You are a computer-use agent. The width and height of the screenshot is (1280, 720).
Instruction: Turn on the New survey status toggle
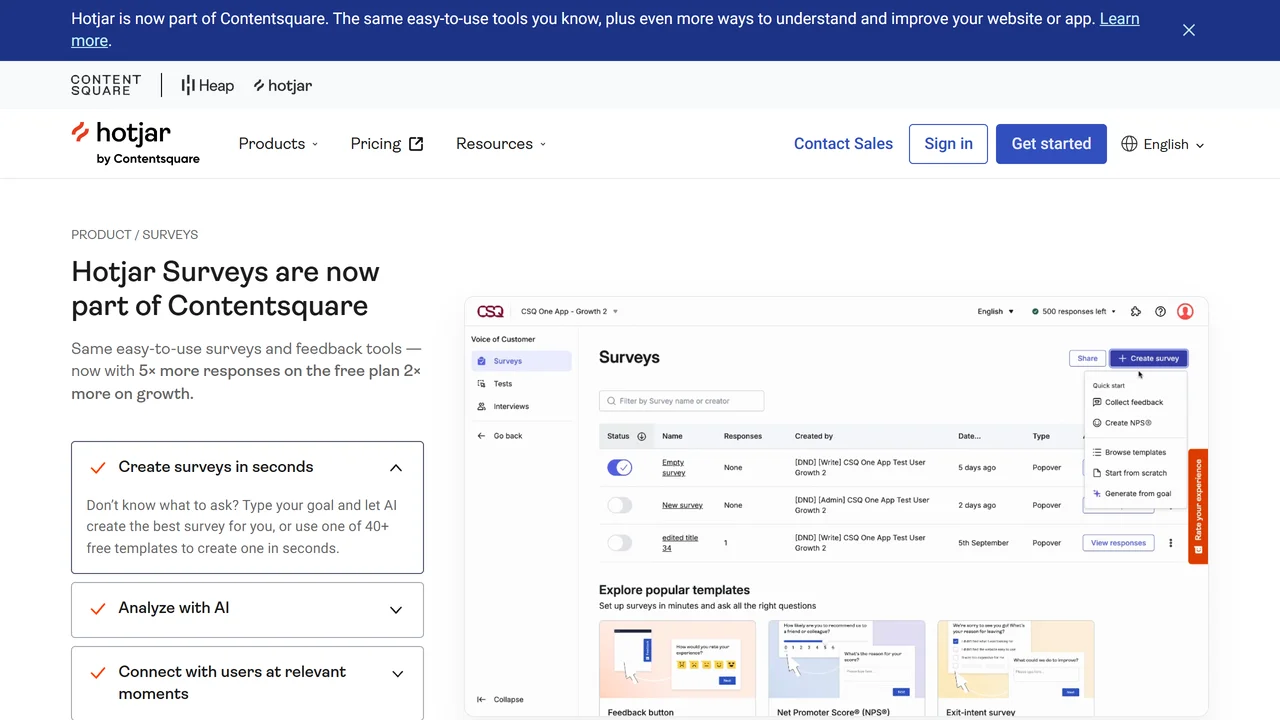click(620, 505)
